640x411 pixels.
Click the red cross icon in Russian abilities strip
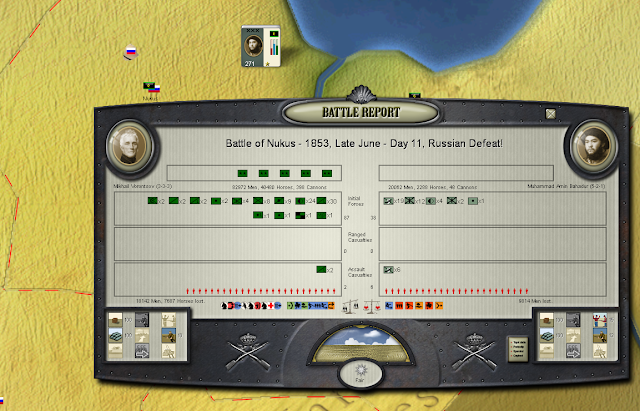pyautogui.click(x=271, y=306)
